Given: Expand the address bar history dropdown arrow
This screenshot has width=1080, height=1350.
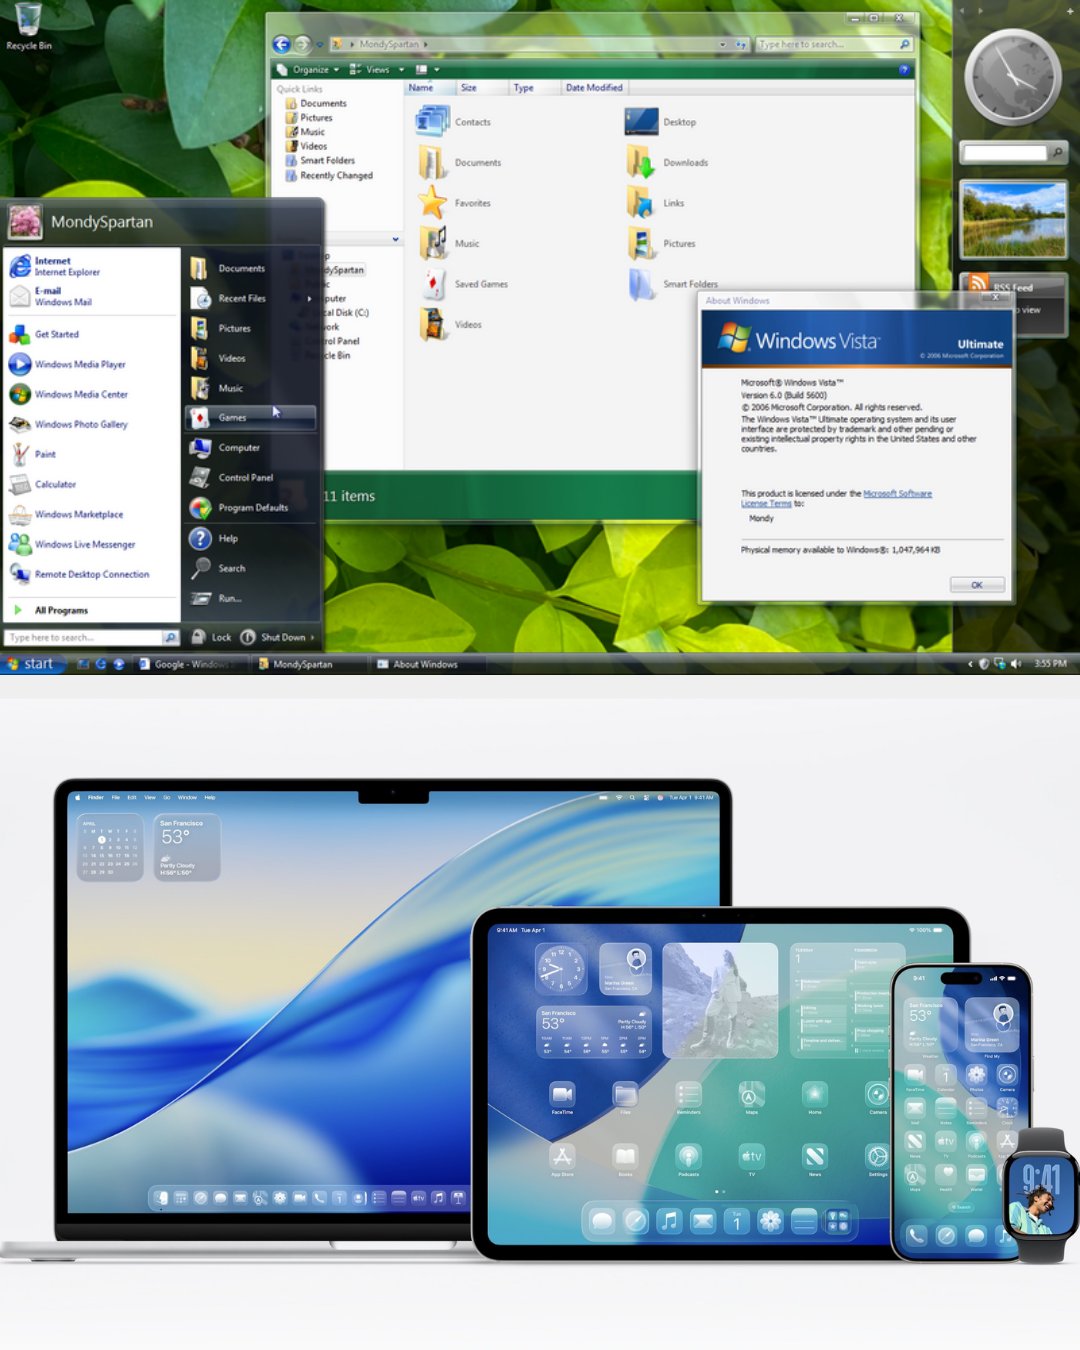Looking at the screenshot, I should coord(722,44).
